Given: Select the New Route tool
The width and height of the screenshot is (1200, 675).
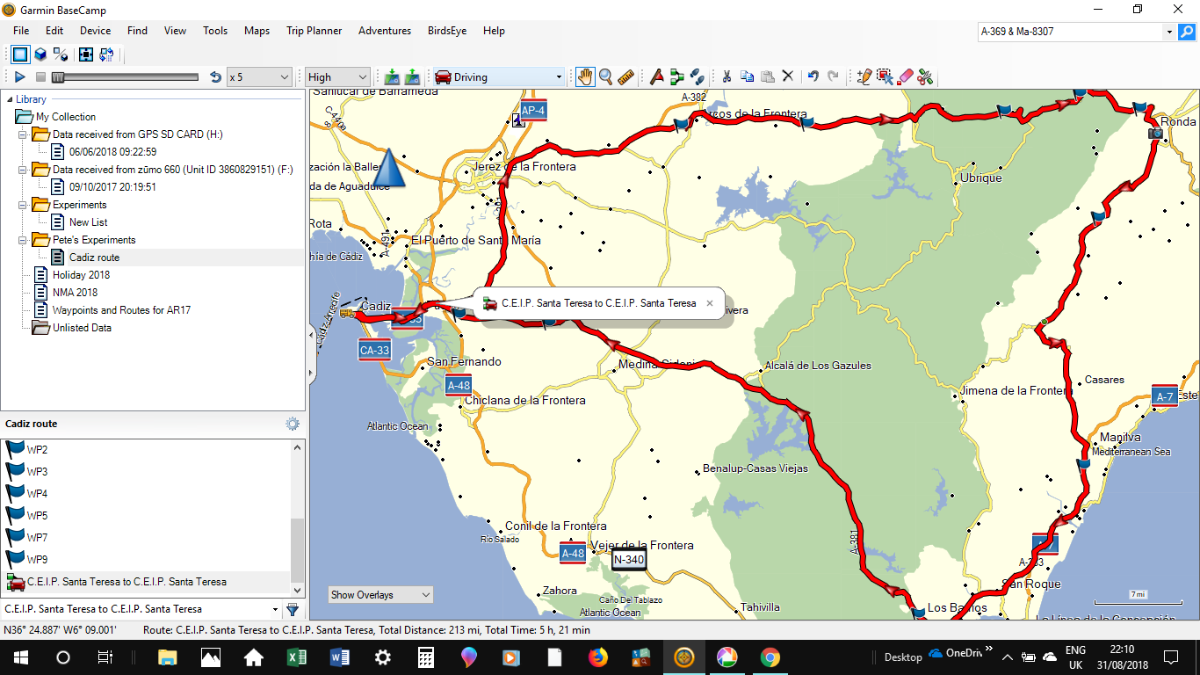Looking at the screenshot, I should click(x=677, y=77).
